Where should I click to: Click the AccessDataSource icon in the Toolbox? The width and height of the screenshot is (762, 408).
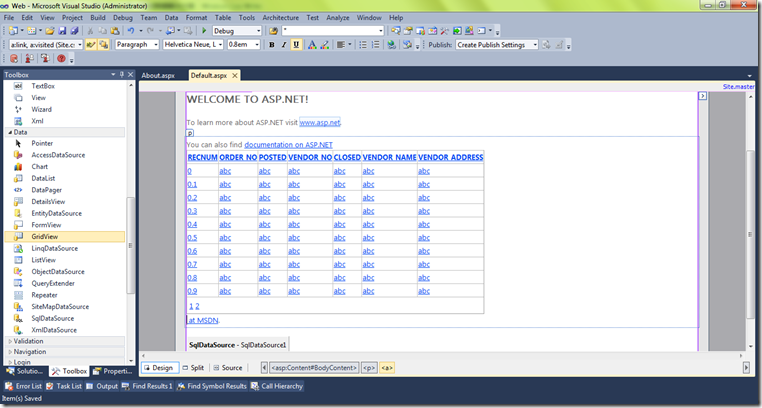coord(18,155)
